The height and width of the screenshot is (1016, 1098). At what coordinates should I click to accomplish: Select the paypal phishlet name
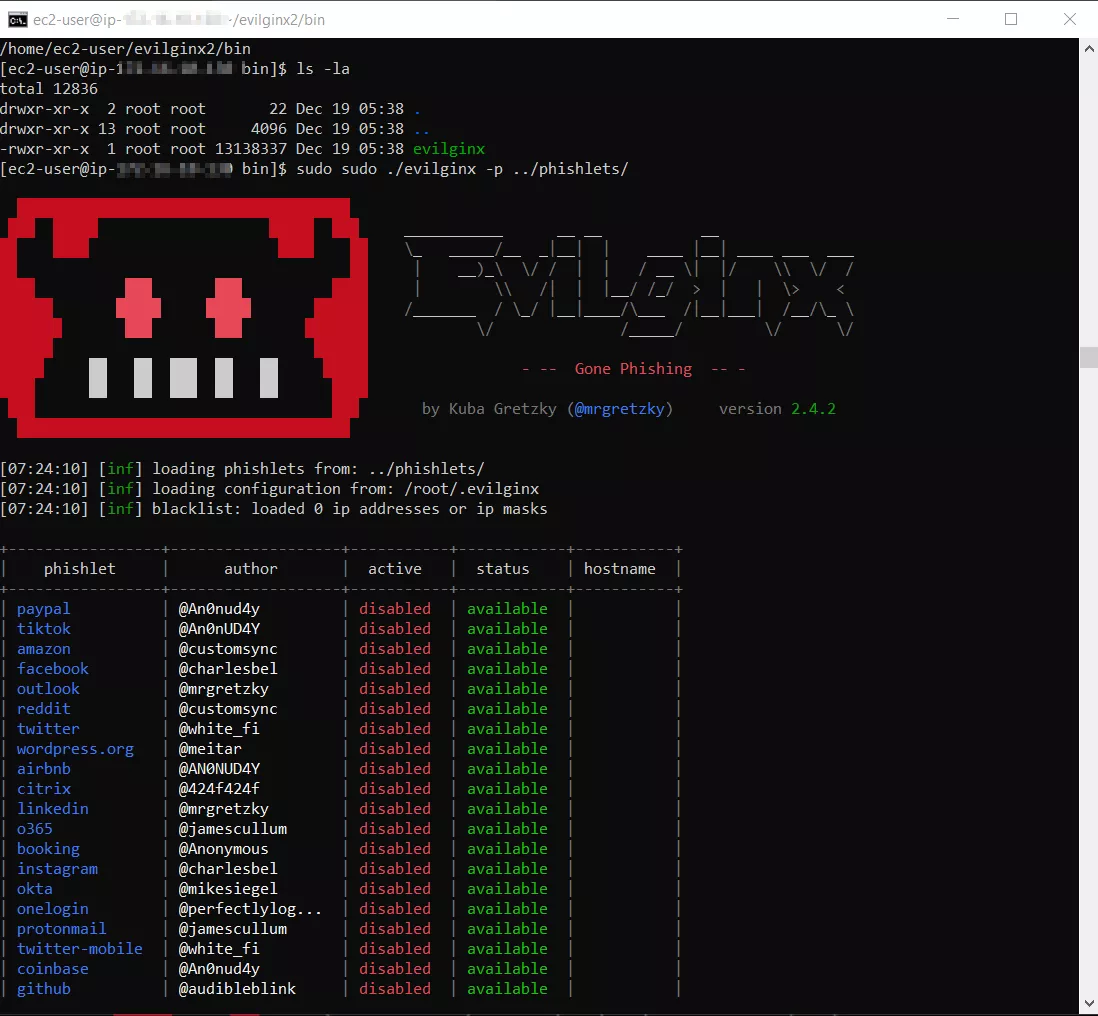43,609
